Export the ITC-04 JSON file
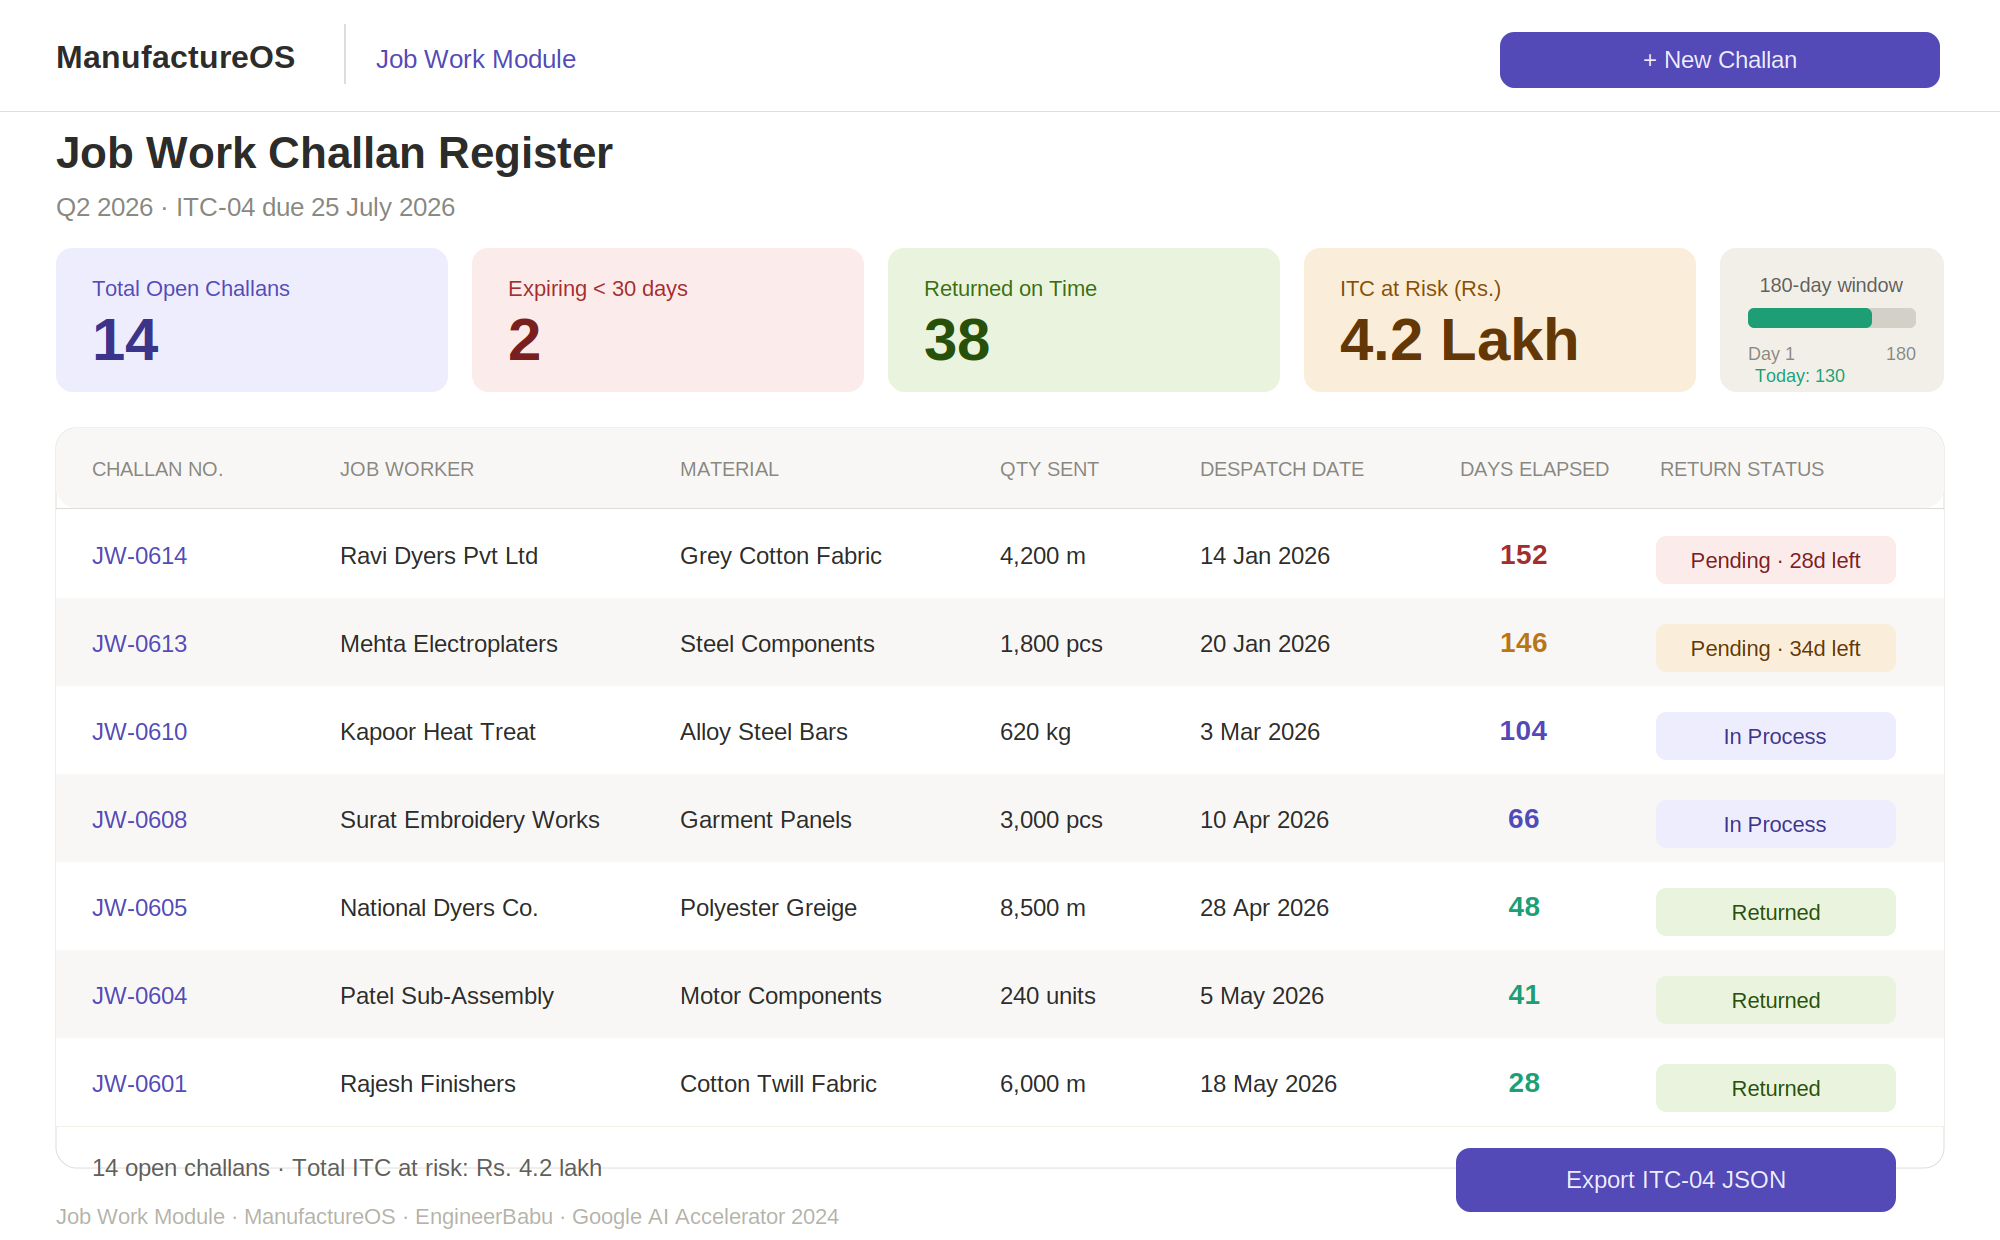The image size is (2000, 1240). 1675,1180
